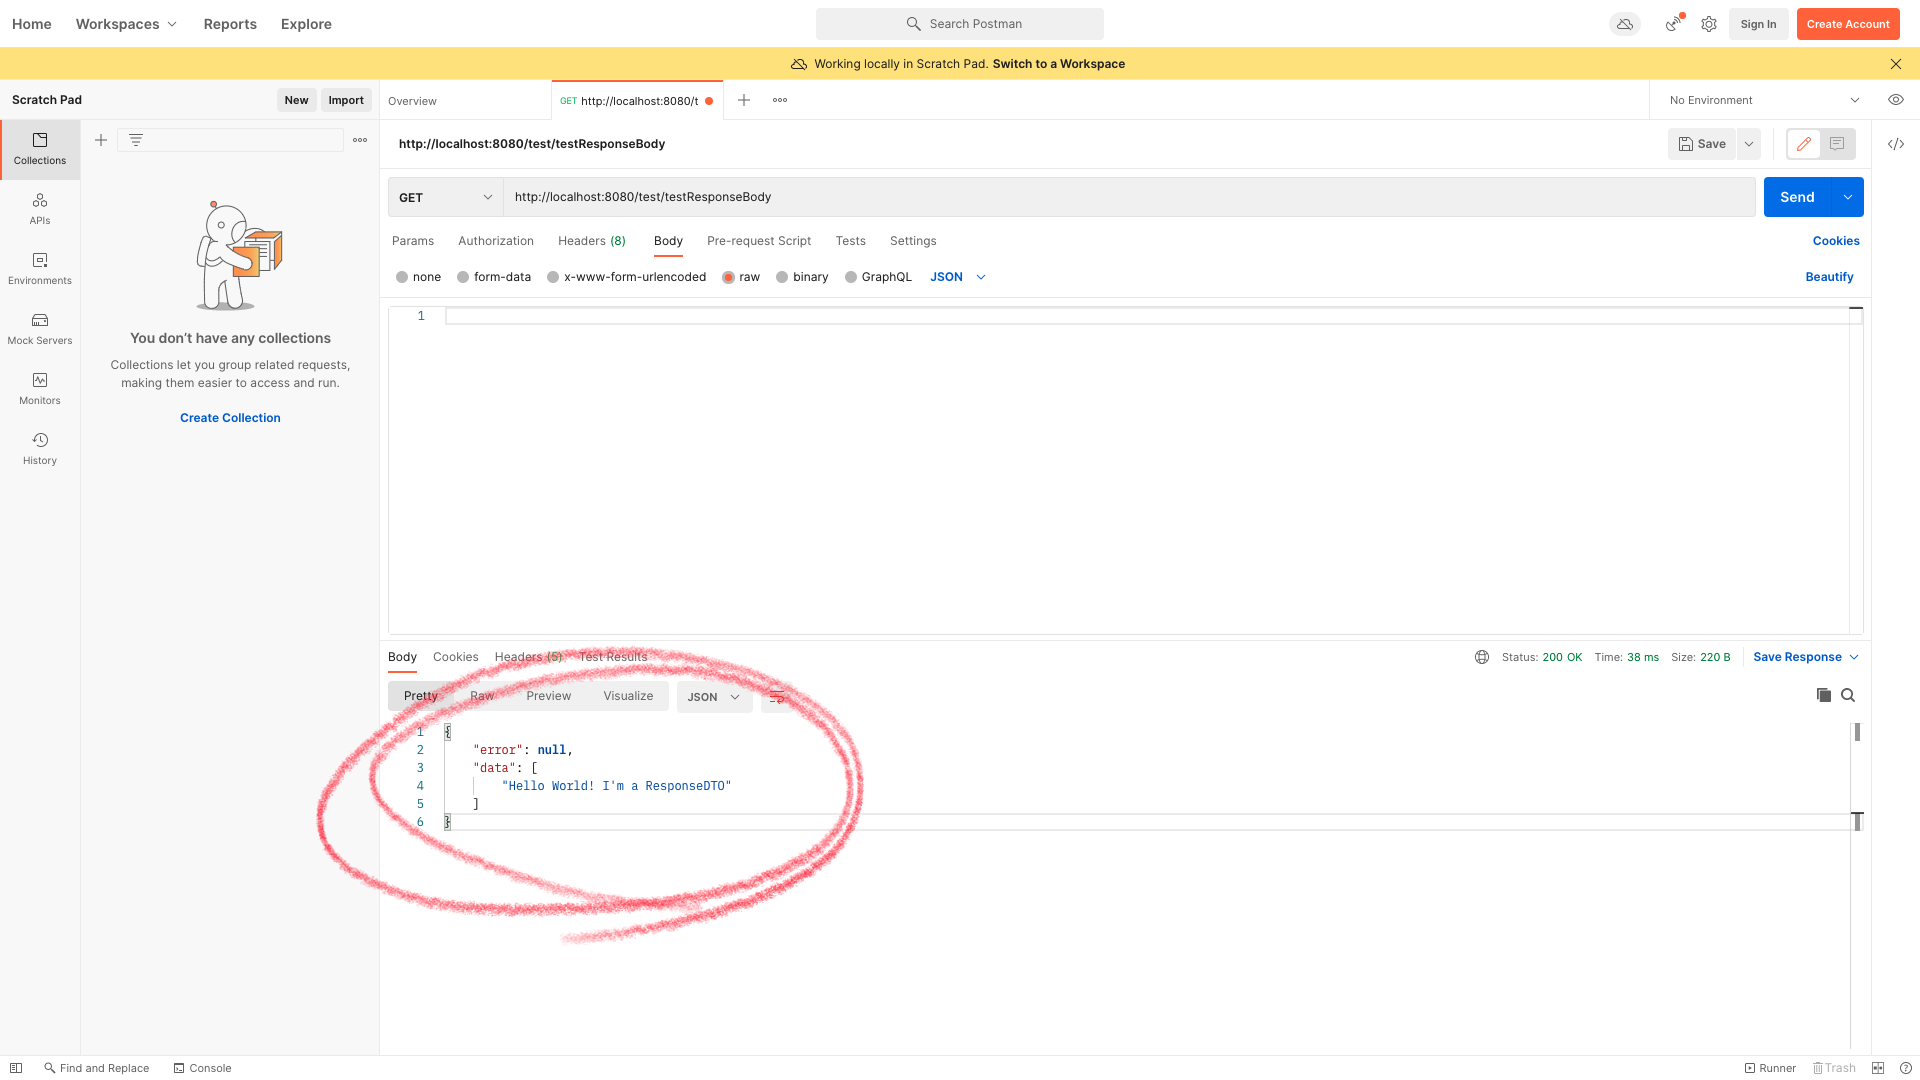
Task: Open the Mock Servers sidebar panel
Action: pyautogui.click(x=40, y=328)
